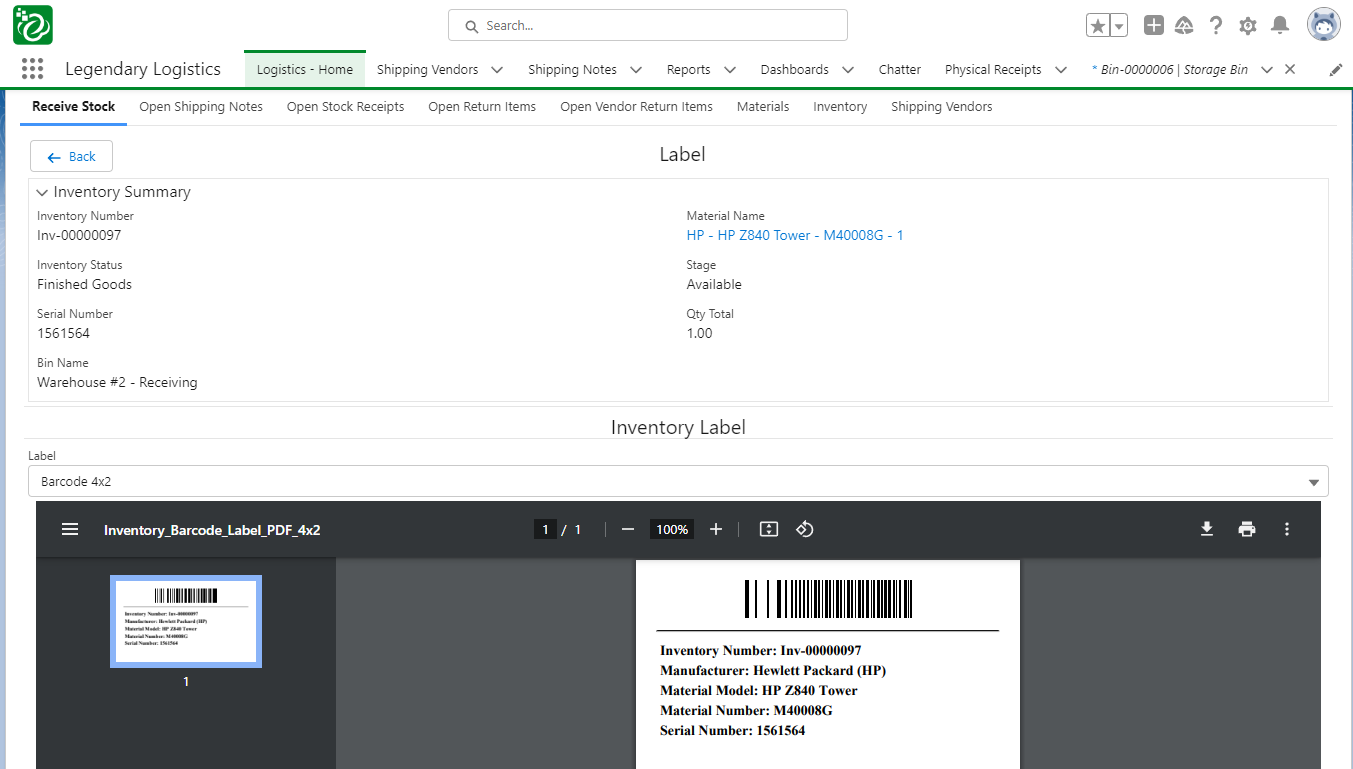The image size is (1353, 769).
Task: Click the PDF title Inventory_Barcode_Label_PDF_4x2
Action: coord(212,530)
